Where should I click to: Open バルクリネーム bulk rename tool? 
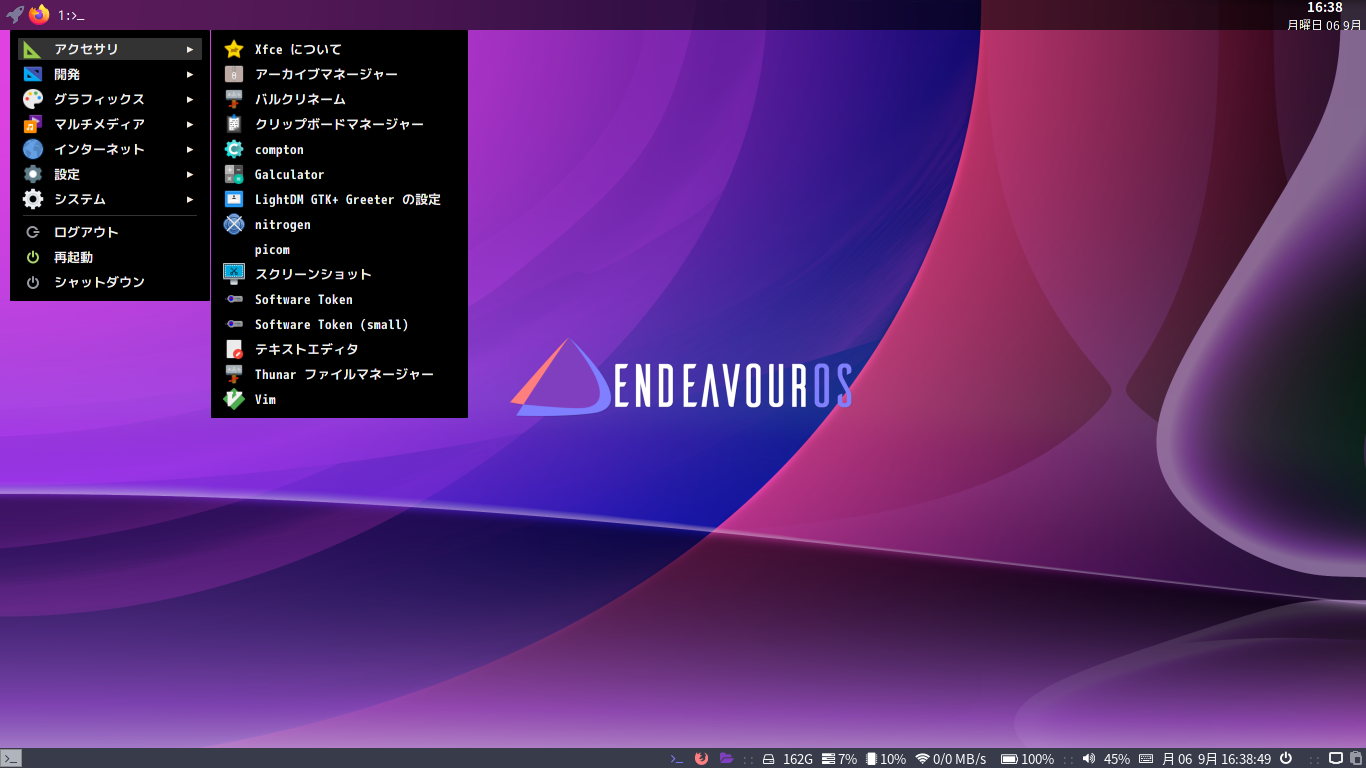[339, 99]
